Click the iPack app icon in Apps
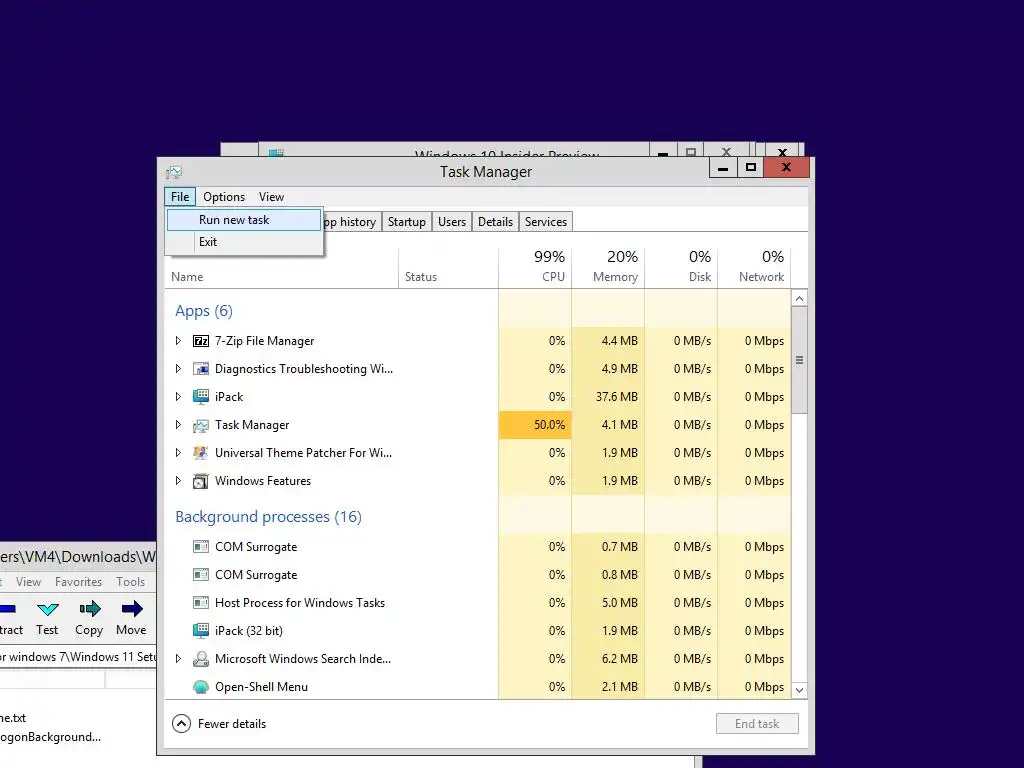 pos(200,397)
